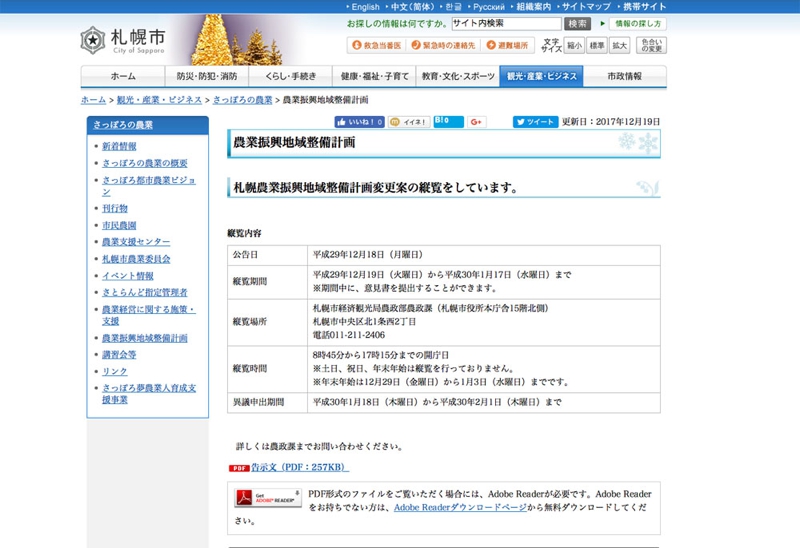This screenshot has width=800, height=548.
Task: Click the 色合いの変更 color scheme button
Action: click(651, 46)
